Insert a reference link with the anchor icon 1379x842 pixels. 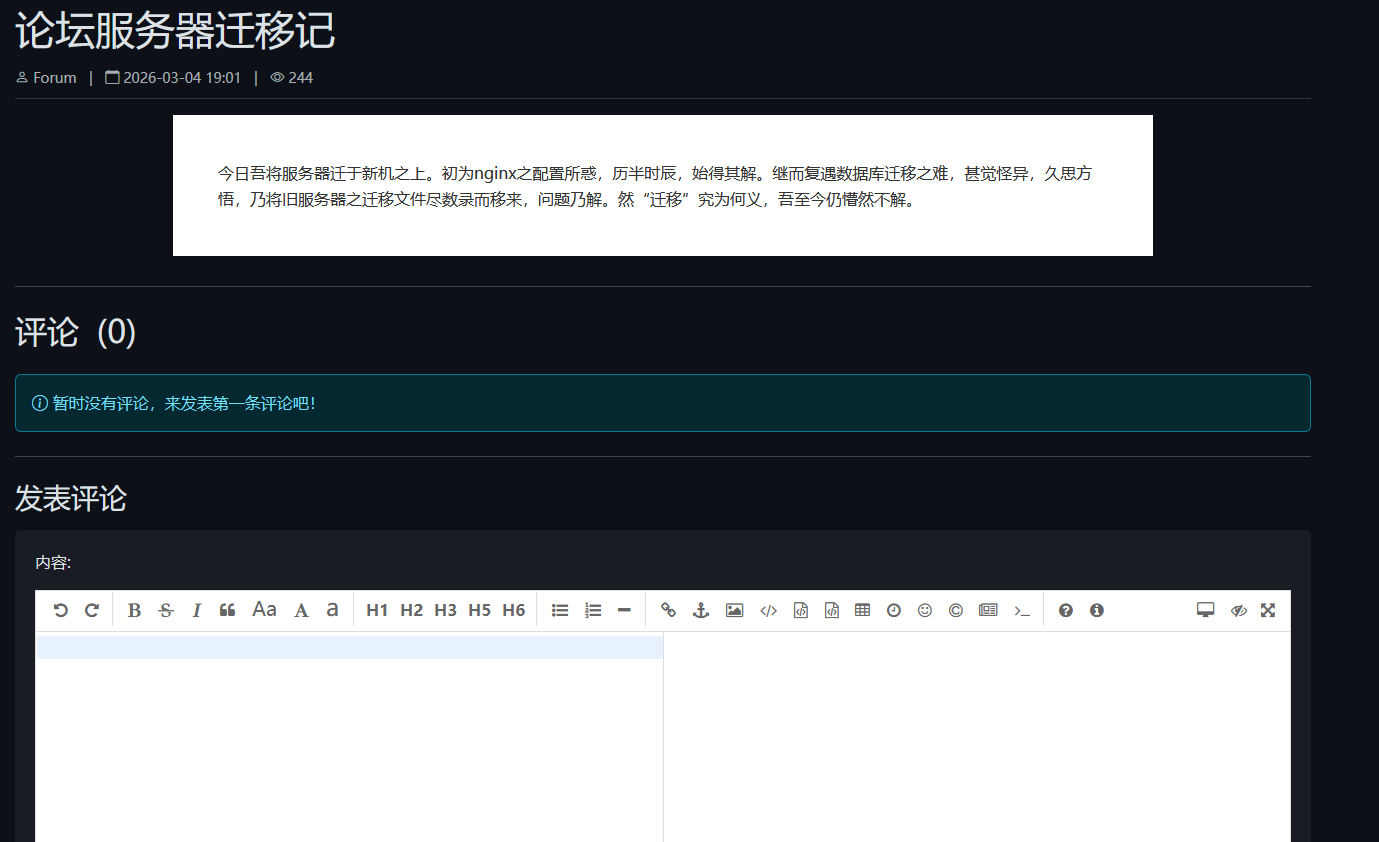pyautogui.click(x=701, y=610)
